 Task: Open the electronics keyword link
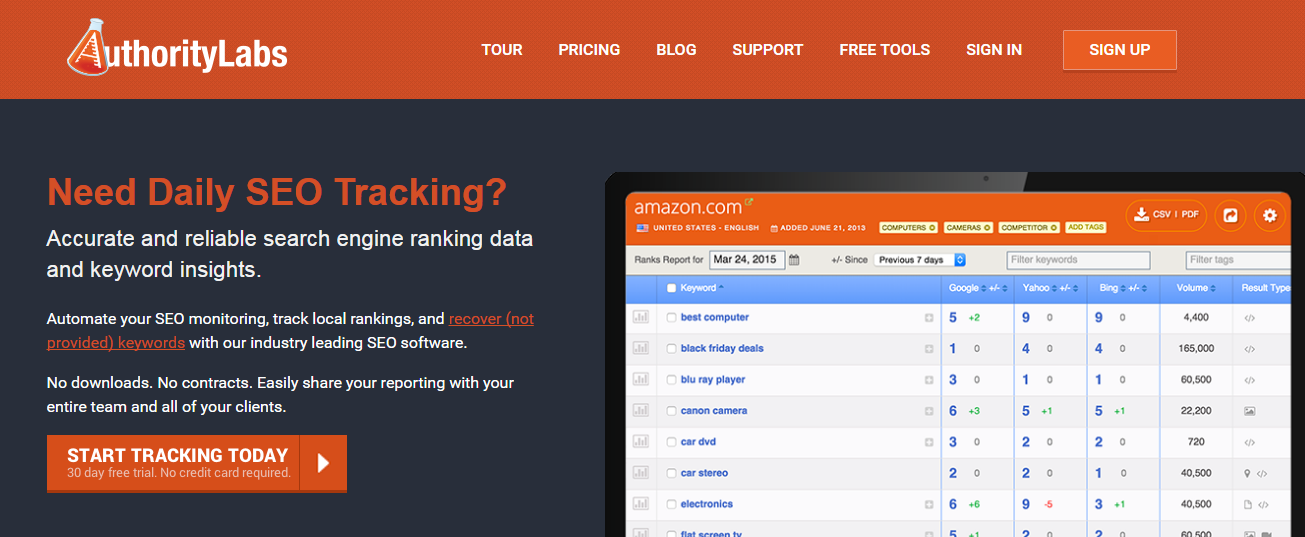(707, 505)
